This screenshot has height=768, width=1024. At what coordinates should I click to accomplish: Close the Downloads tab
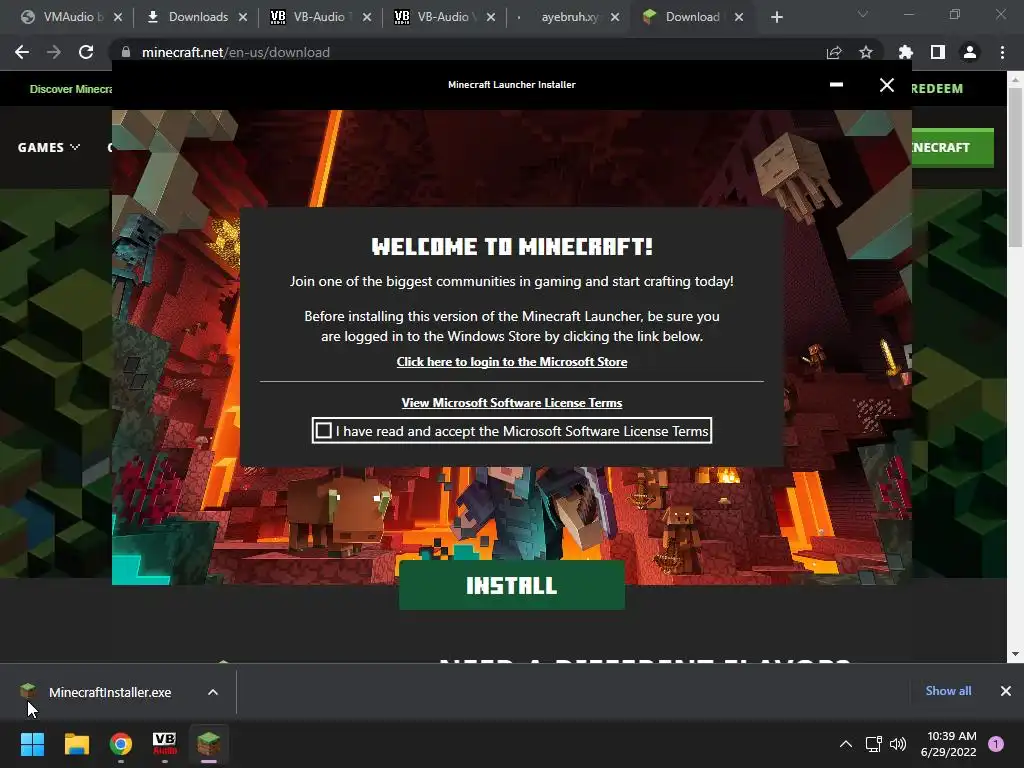point(243,17)
